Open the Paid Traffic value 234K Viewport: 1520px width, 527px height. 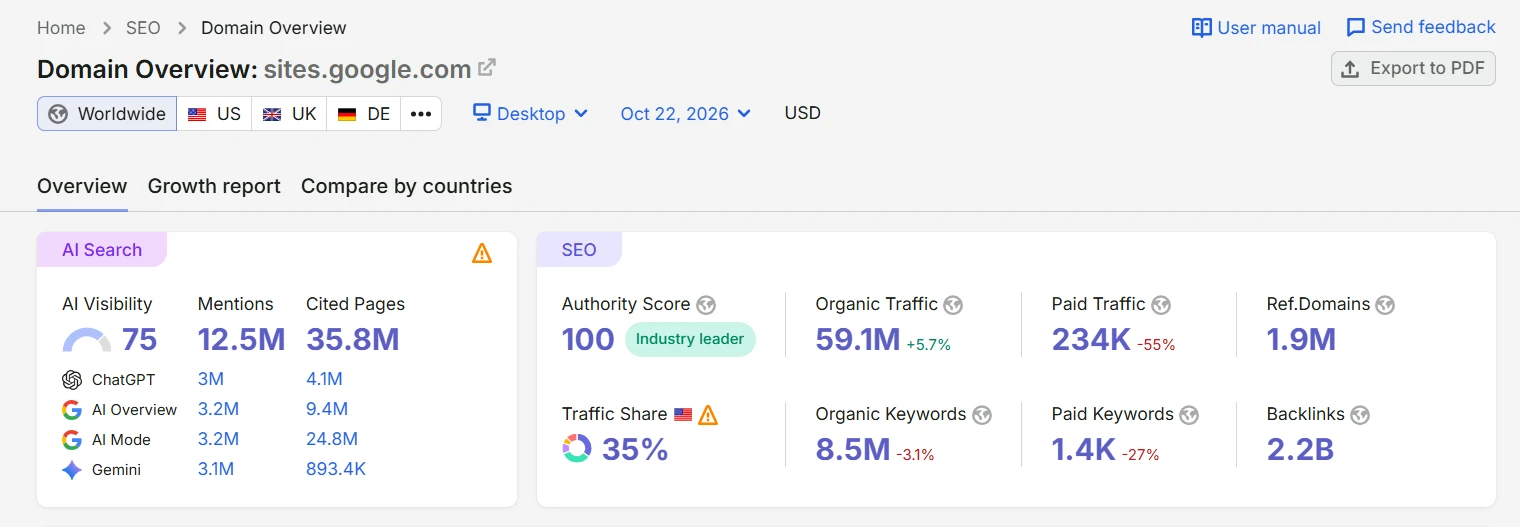click(1091, 340)
